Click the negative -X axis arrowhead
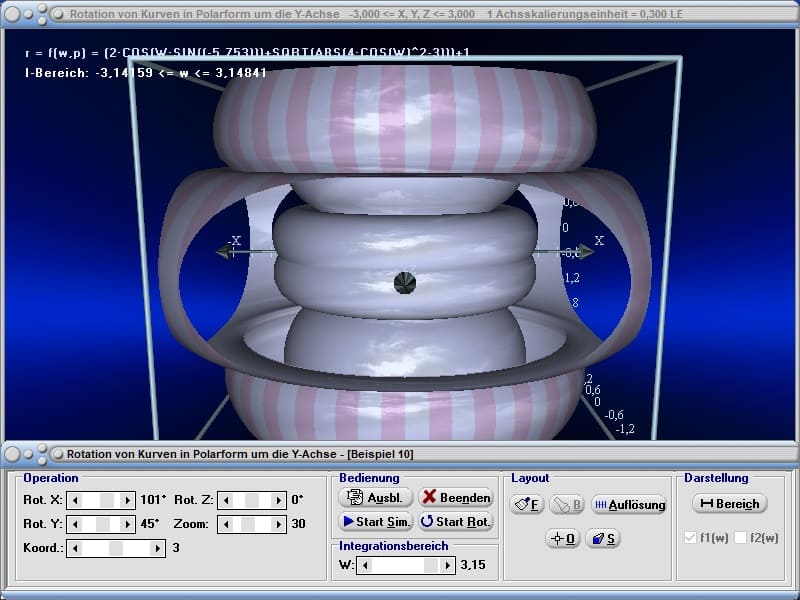Viewport: 800px width, 600px height. pos(224,252)
